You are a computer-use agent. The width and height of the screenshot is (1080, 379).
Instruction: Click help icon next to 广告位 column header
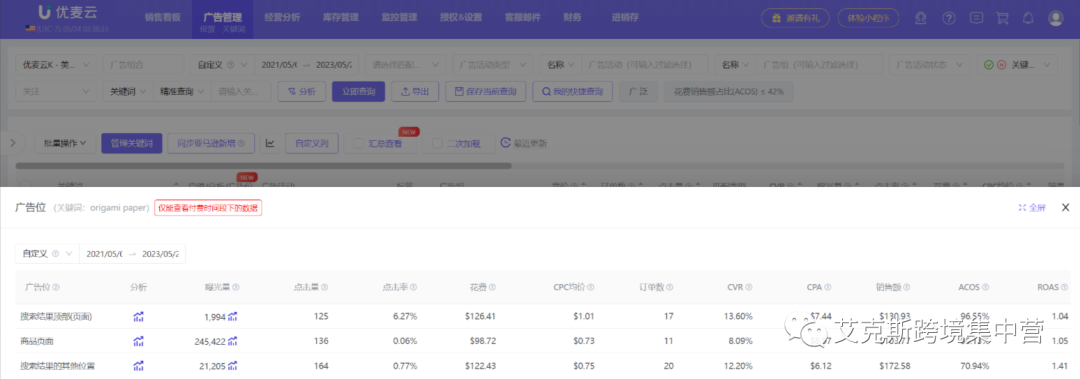click(x=56, y=287)
